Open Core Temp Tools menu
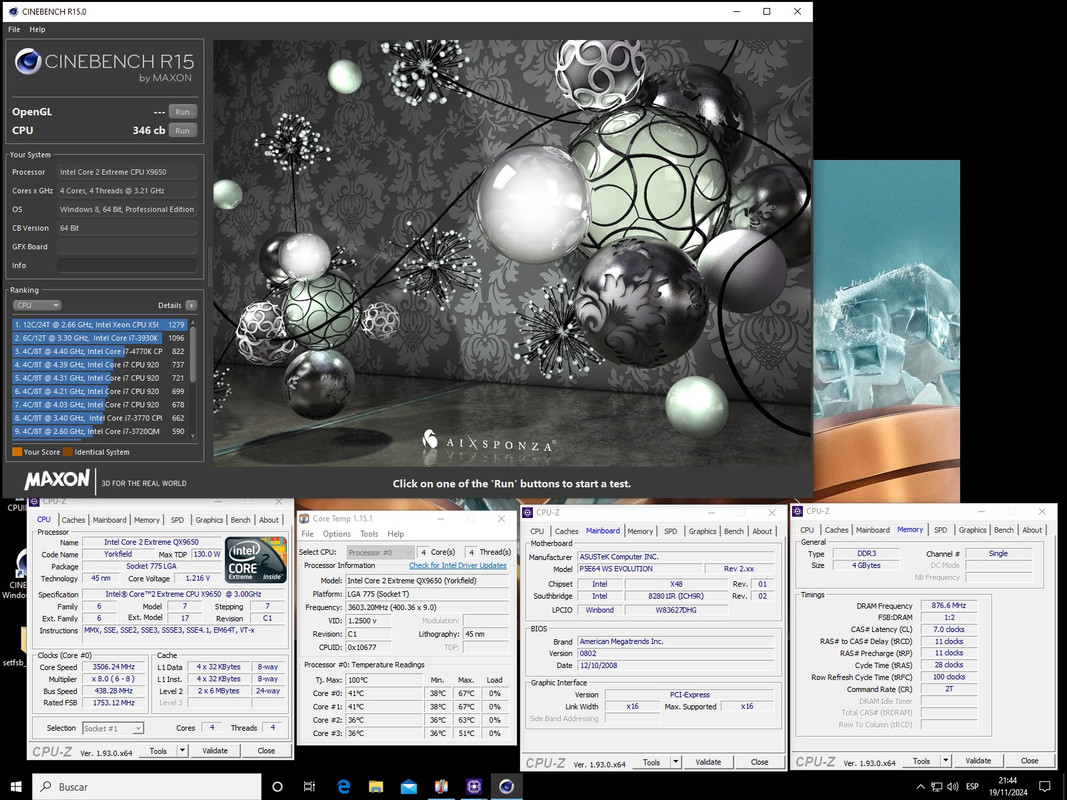This screenshot has width=1067, height=800. (x=369, y=534)
